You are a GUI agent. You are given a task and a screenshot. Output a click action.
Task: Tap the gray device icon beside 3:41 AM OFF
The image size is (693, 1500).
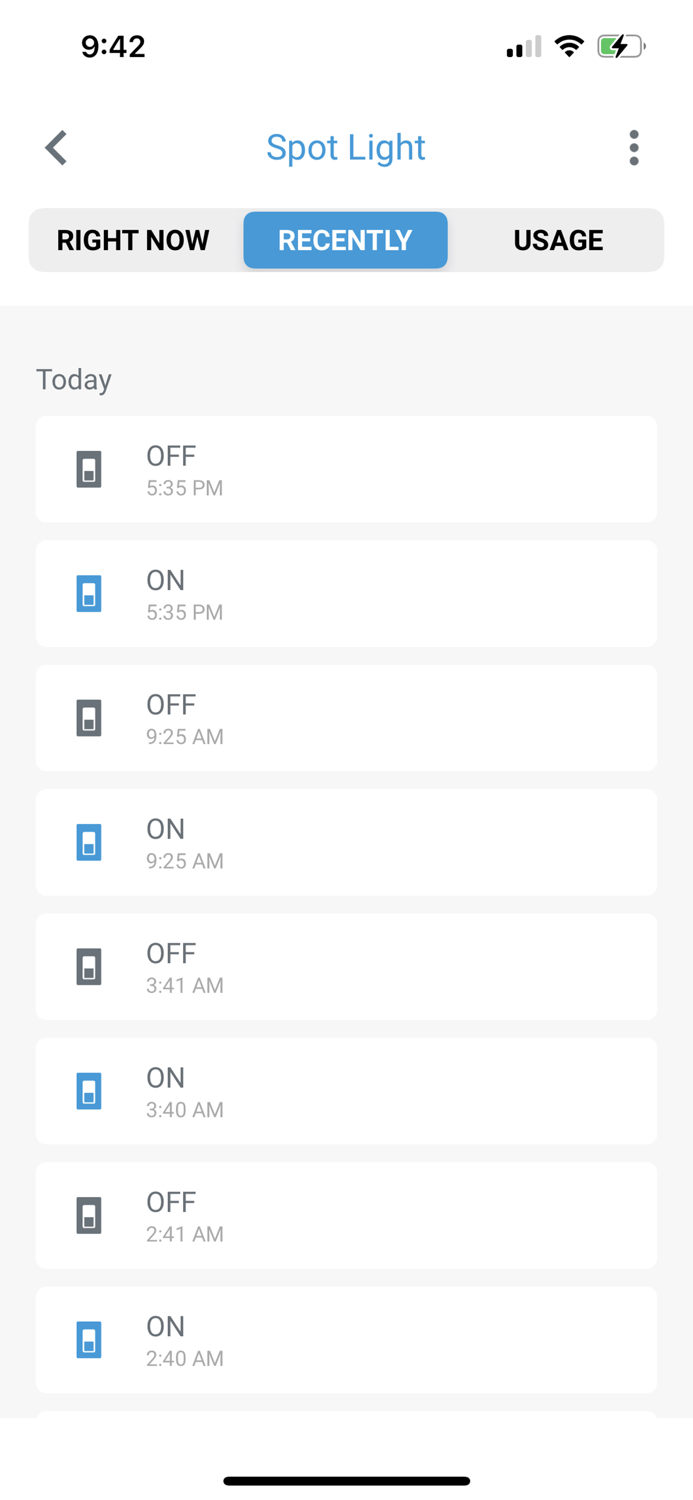(x=89, y=967)
